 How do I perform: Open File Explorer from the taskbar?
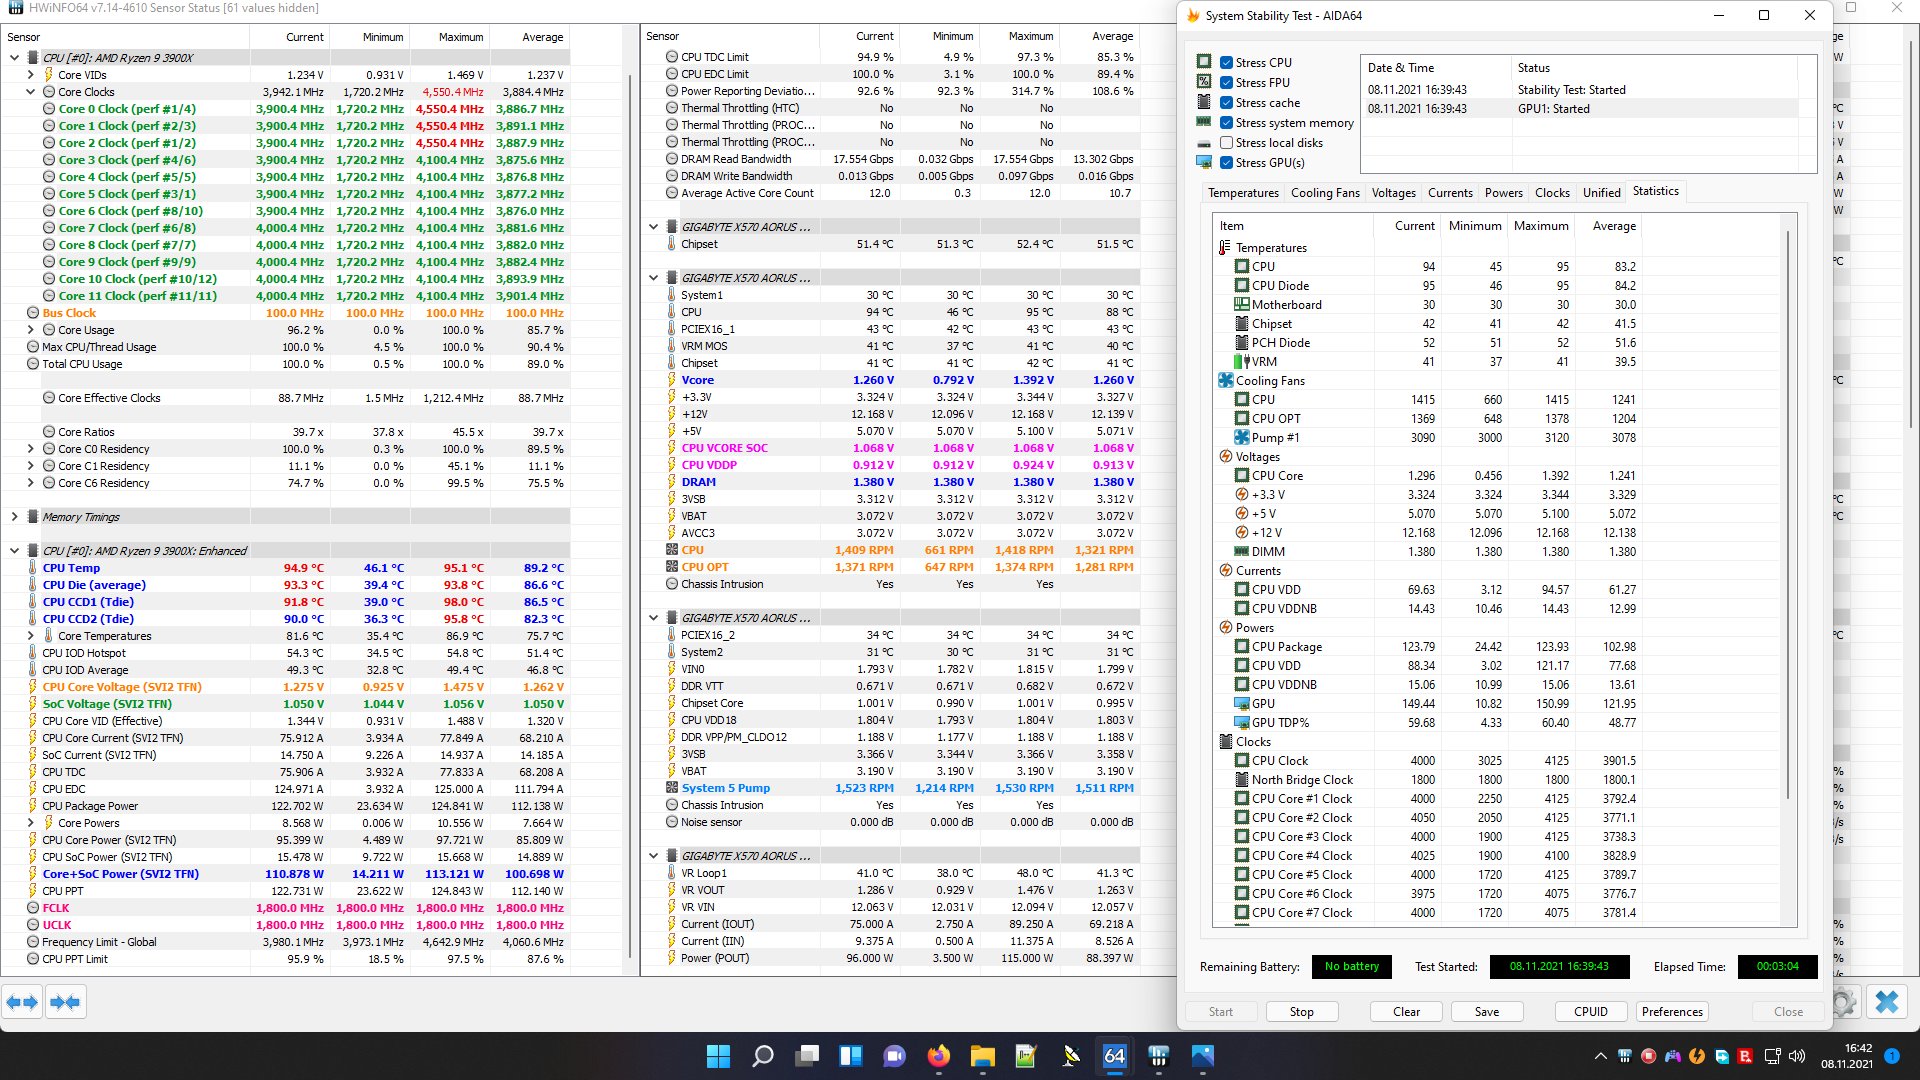point(982,1056)
